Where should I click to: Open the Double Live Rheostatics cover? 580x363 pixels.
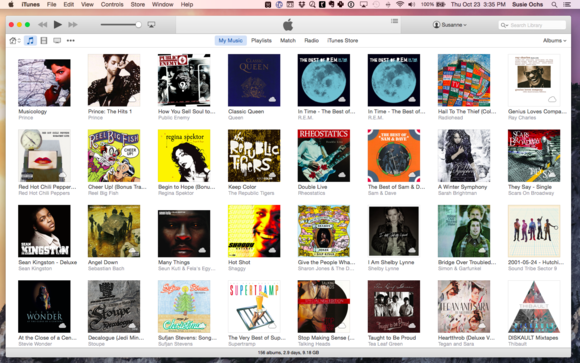pyautogui.click(x=324, y=156)
